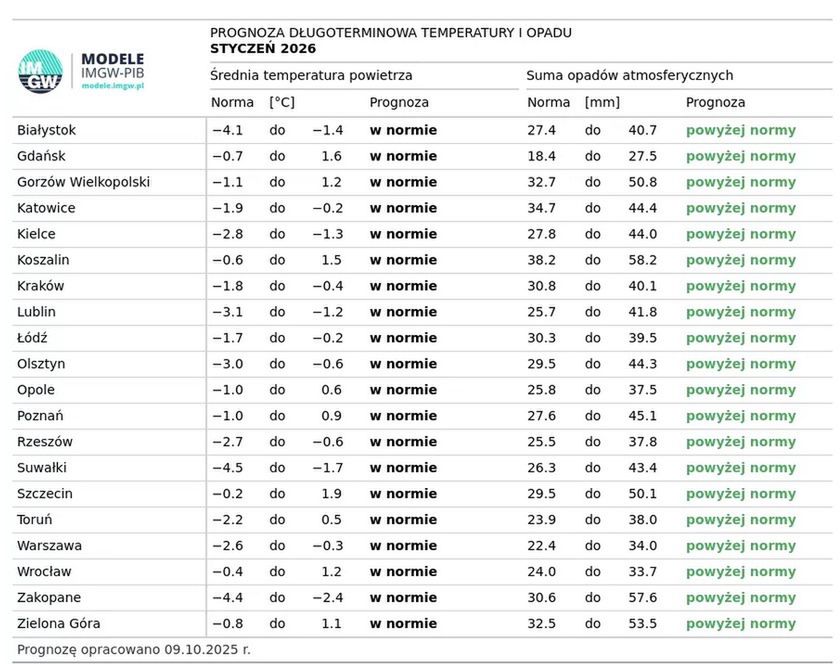The image size is (840, 664).
Task: Select the Katowice row name
Action: point(46,208)
